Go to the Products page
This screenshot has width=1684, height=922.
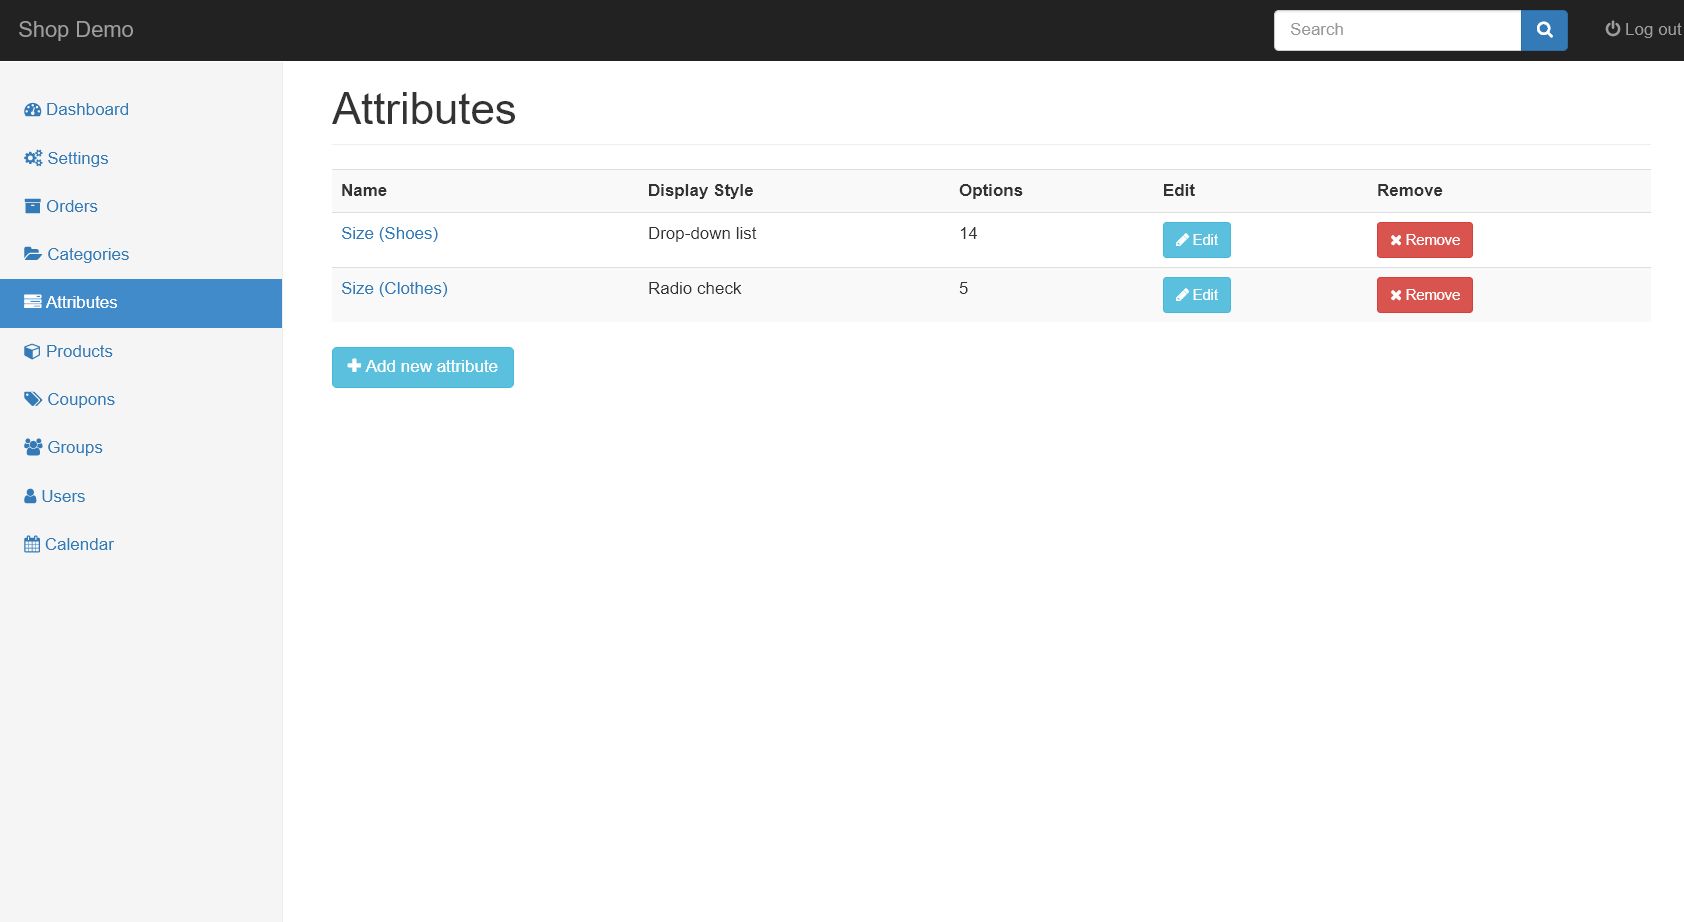(x=79, y=351)
